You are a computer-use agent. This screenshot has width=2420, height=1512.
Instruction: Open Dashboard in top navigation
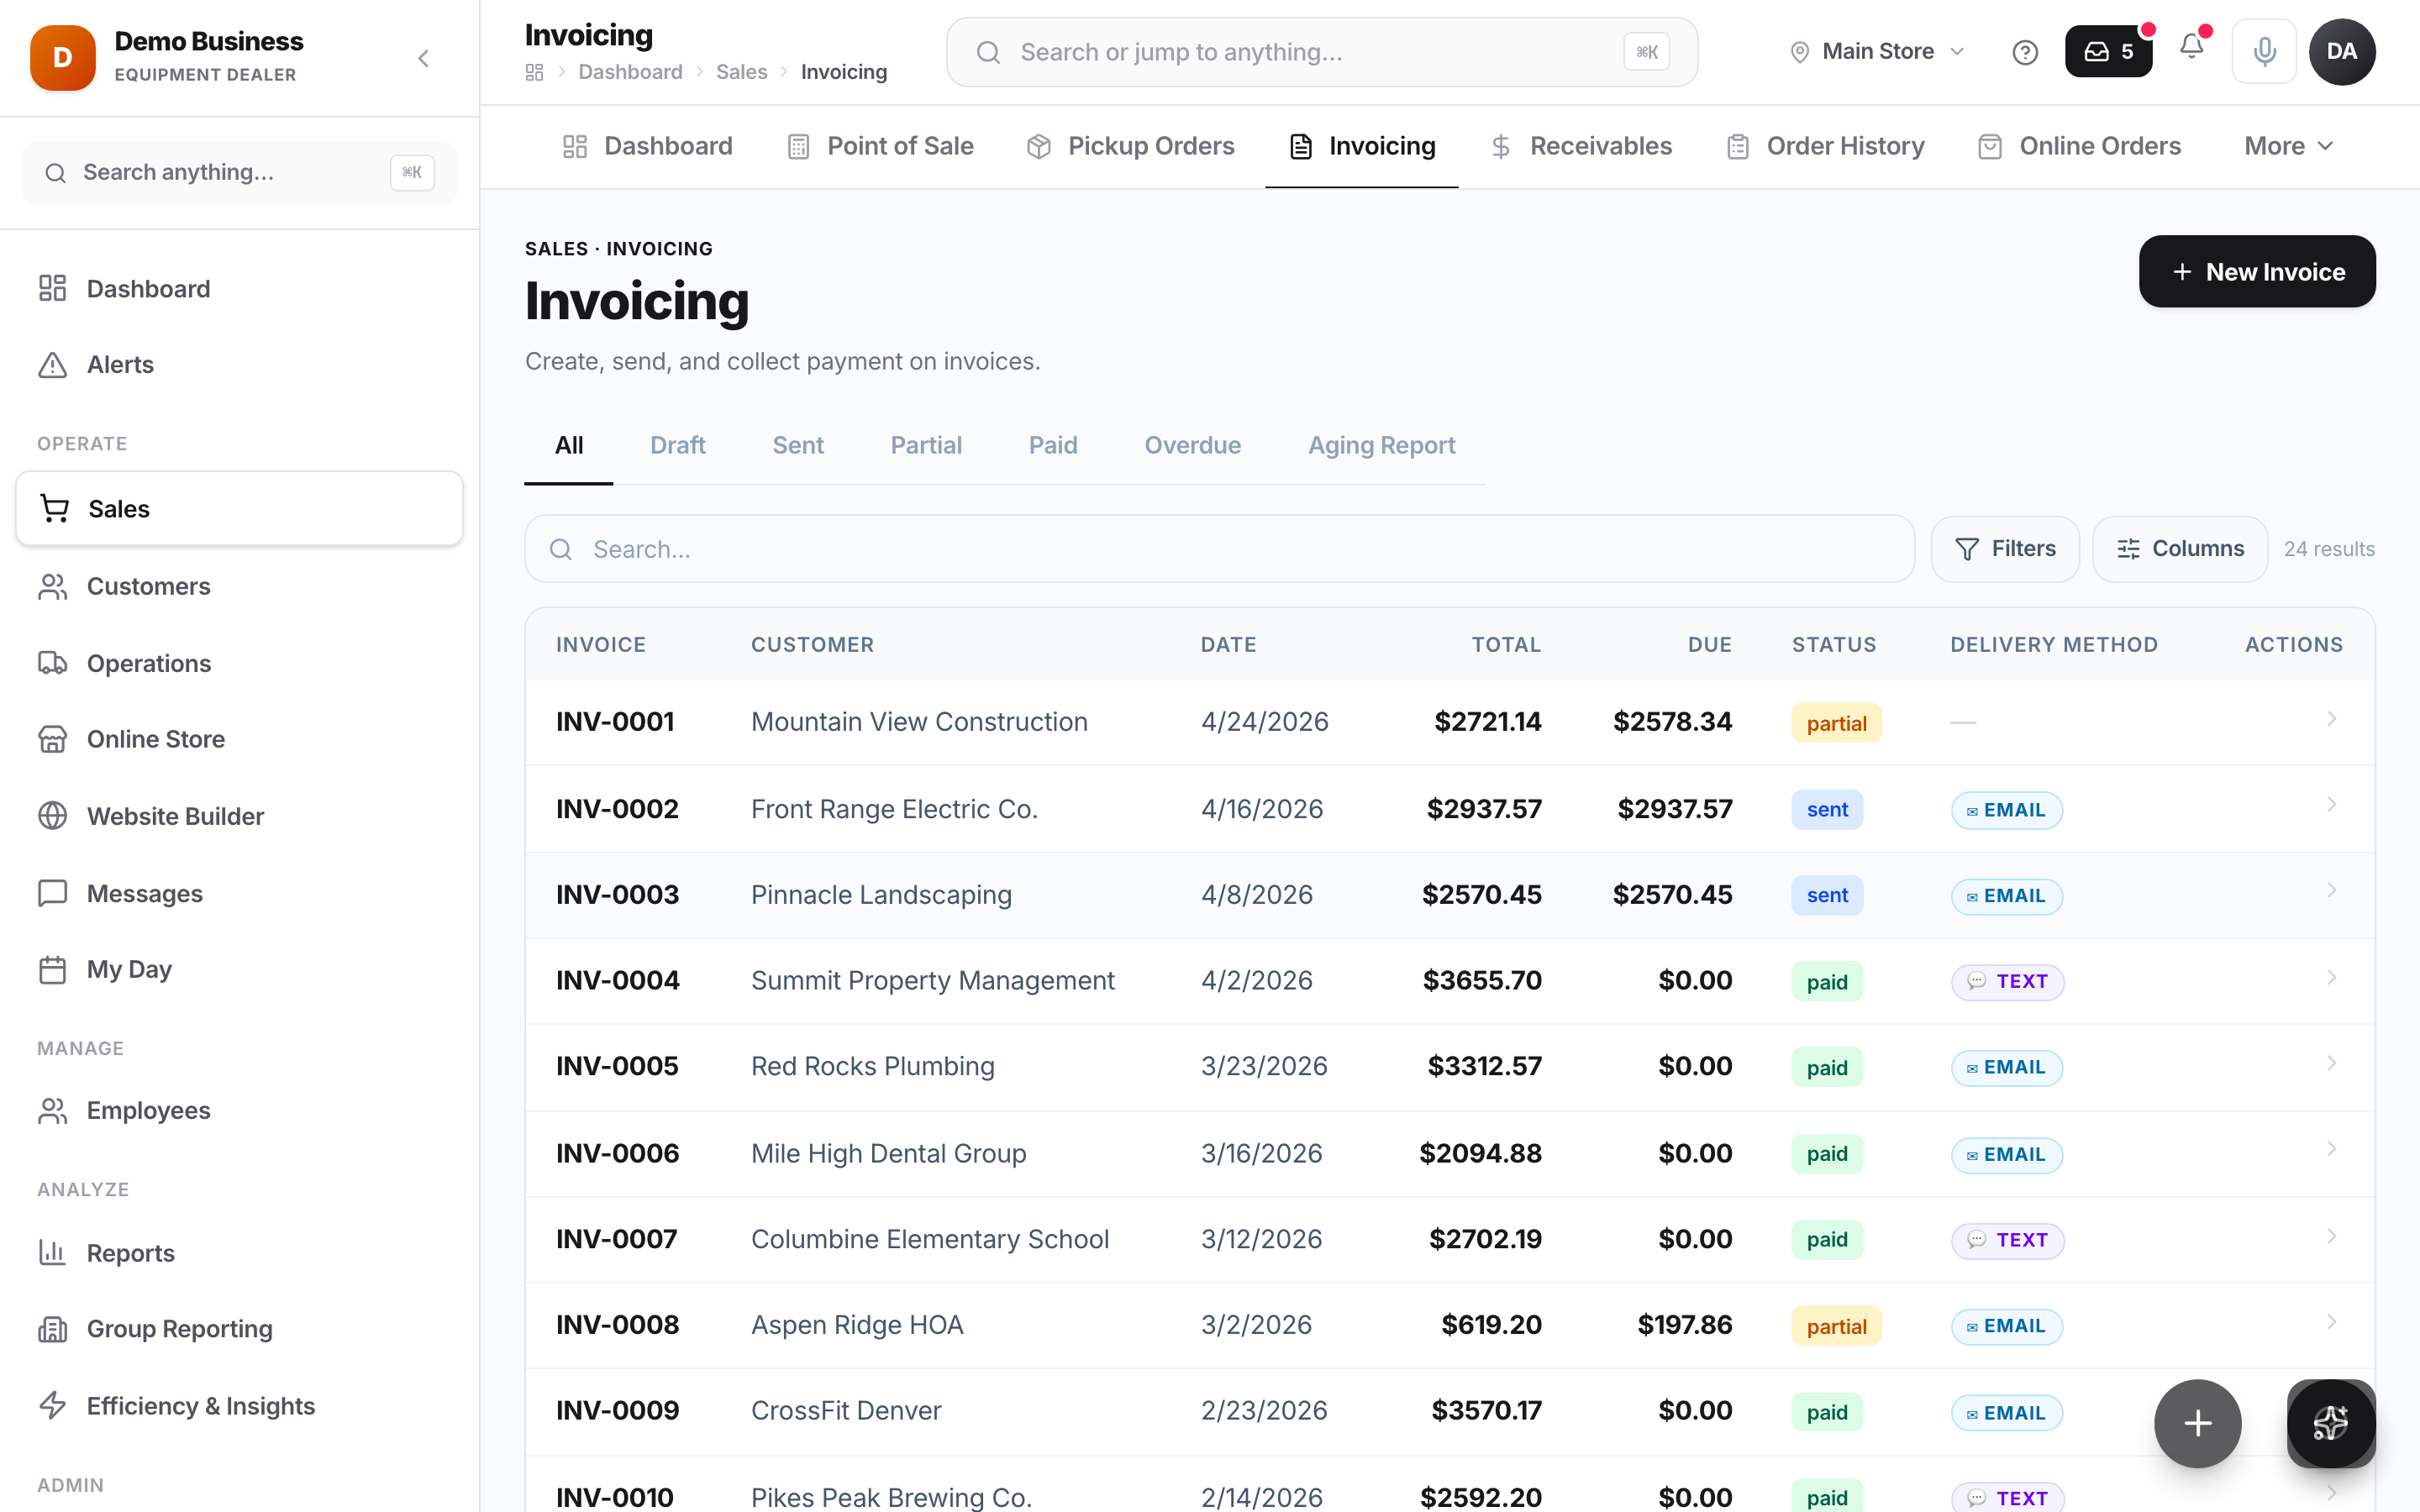(648, 146)
